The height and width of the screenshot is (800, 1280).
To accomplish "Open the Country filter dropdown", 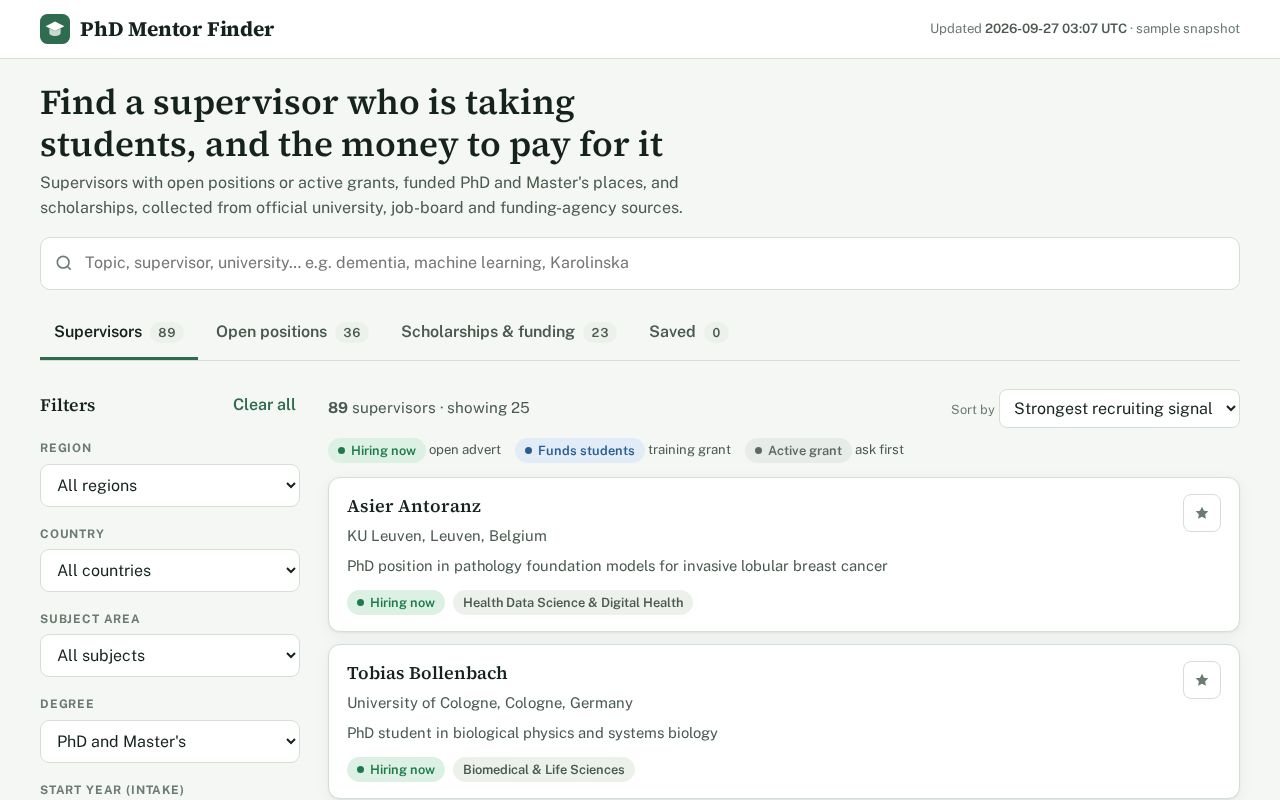I will point(170,570).
